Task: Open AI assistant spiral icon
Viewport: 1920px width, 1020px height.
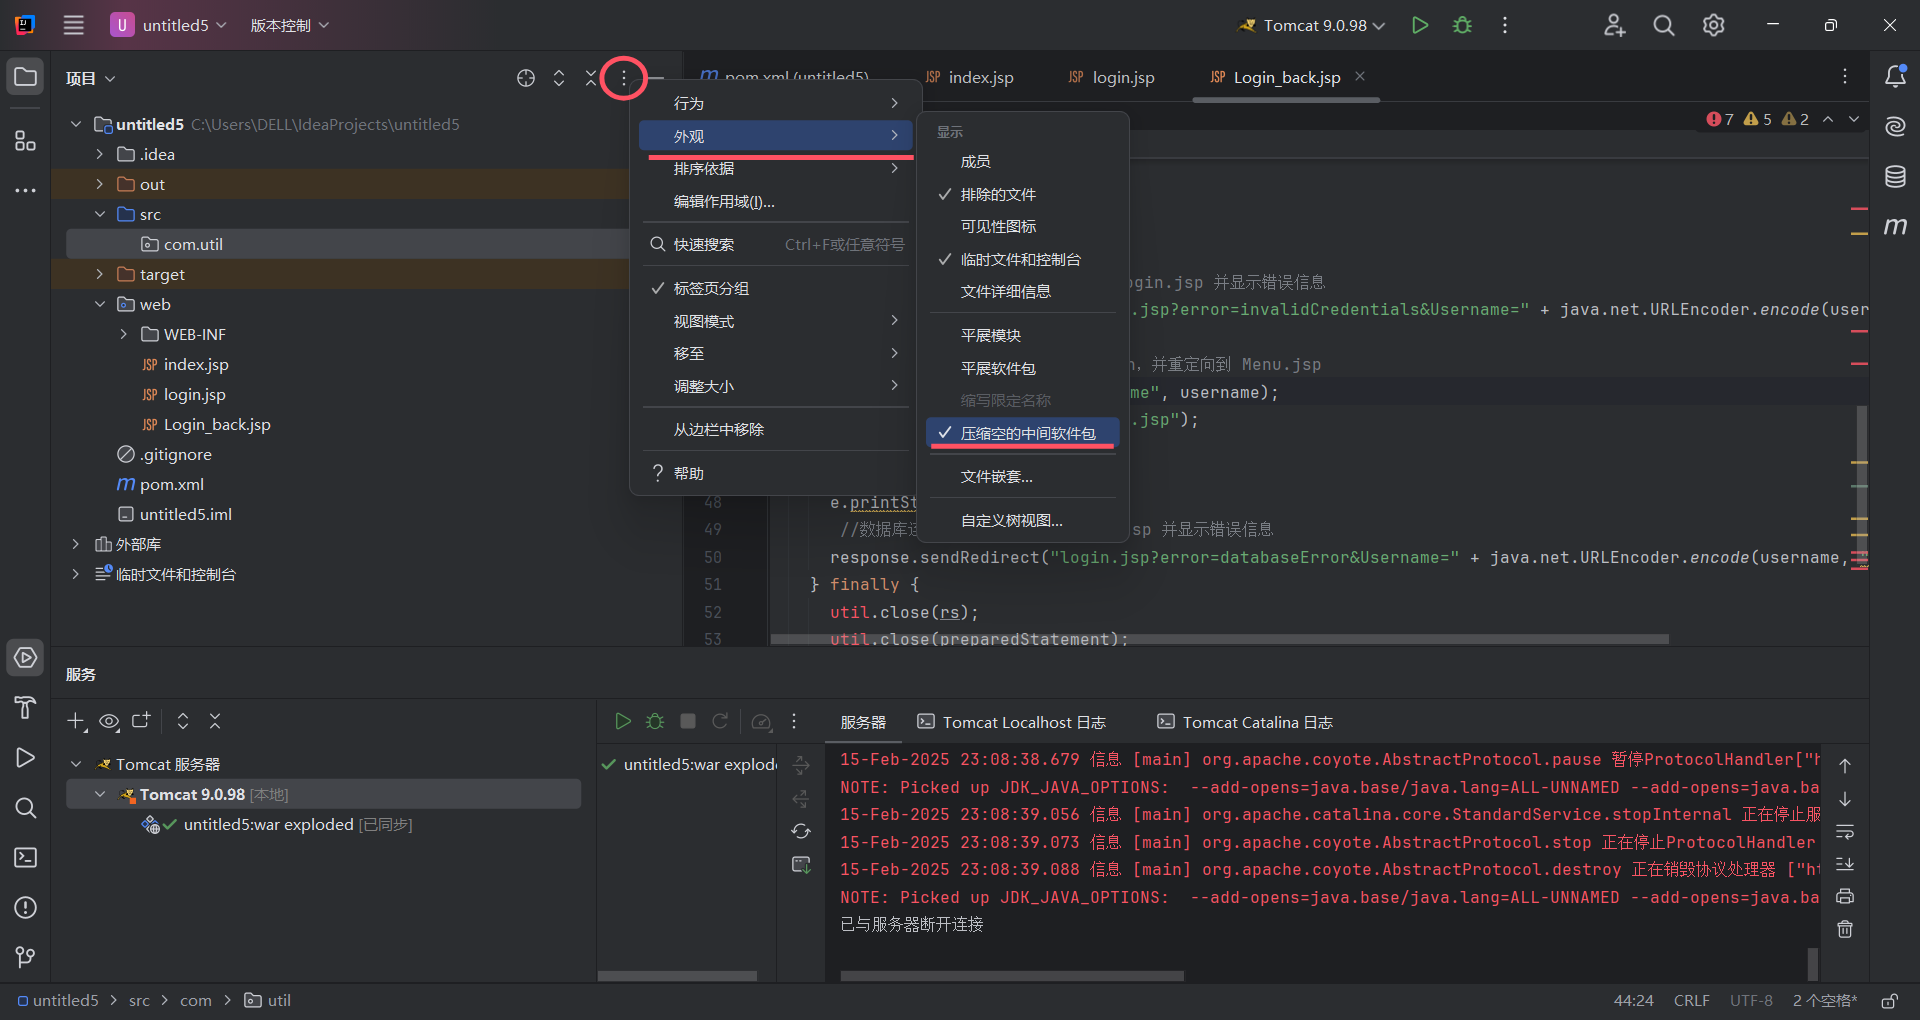Action: (x=1895, y=126)
